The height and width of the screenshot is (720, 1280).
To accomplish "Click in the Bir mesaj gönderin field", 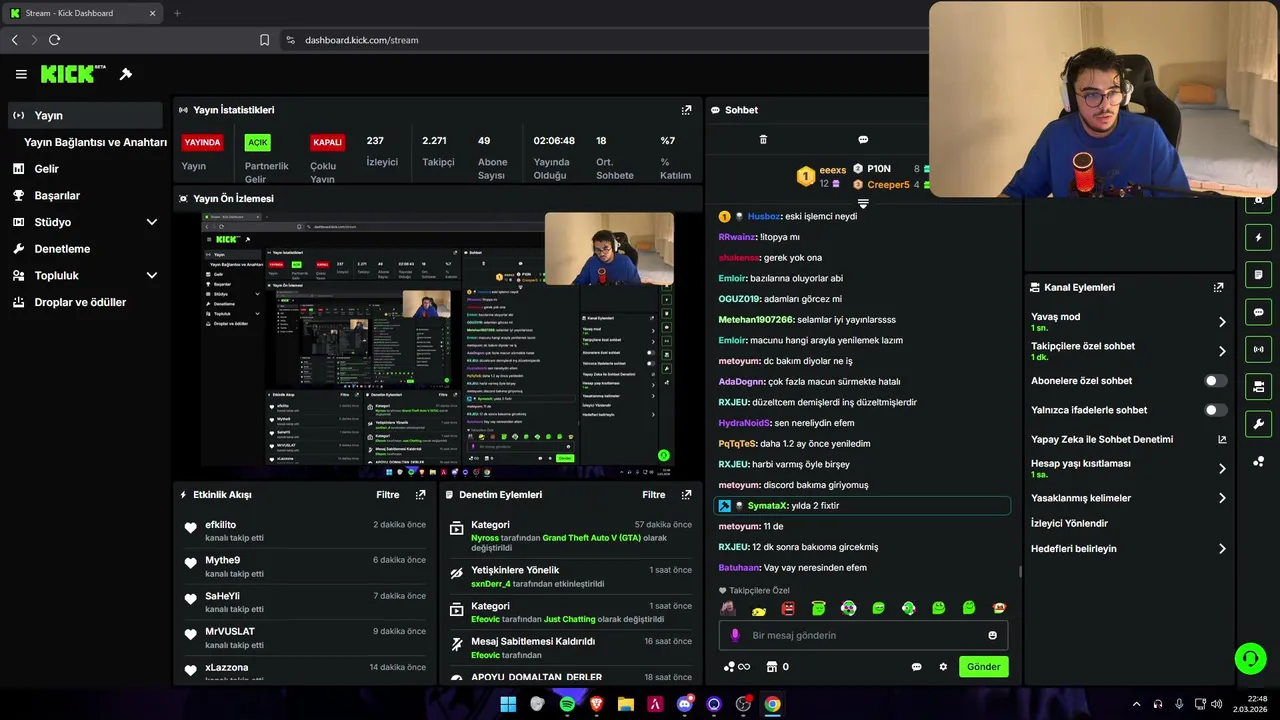I will pyautogui.click(x=862, y=635).
